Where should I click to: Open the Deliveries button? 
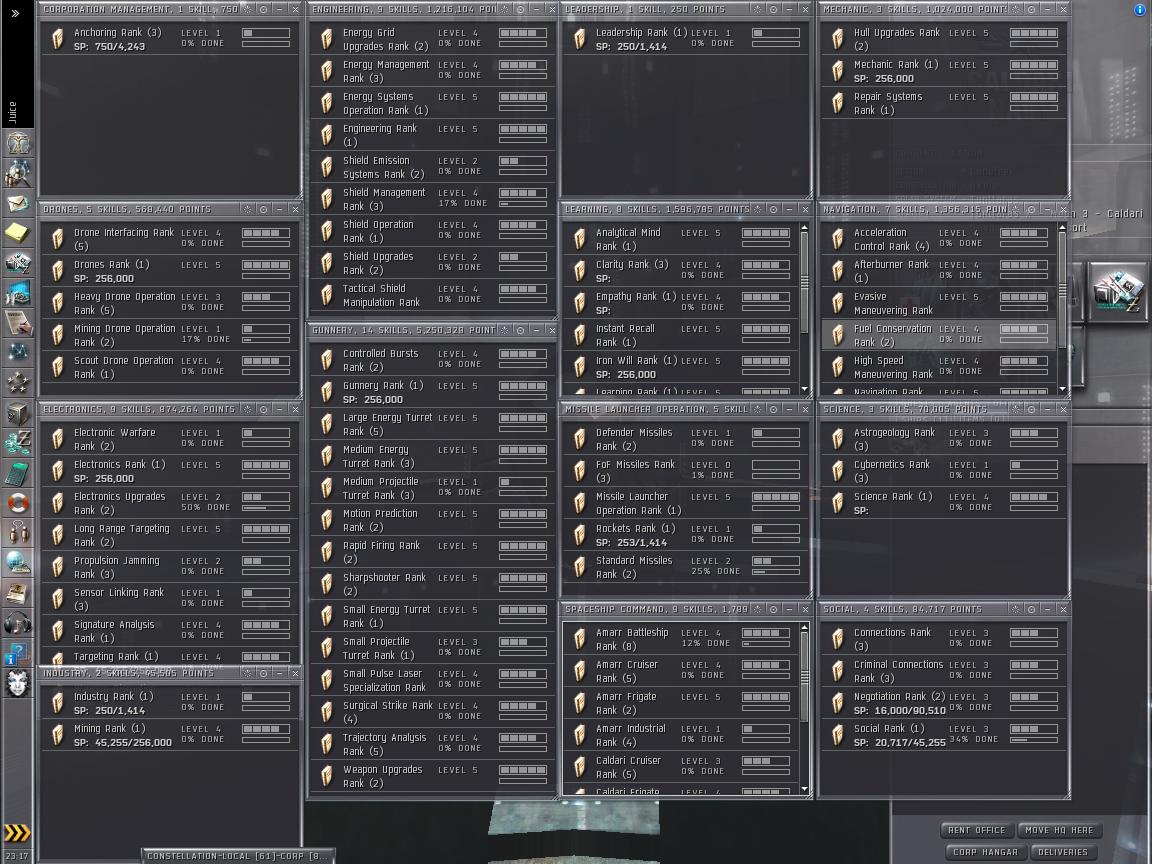1062,852
